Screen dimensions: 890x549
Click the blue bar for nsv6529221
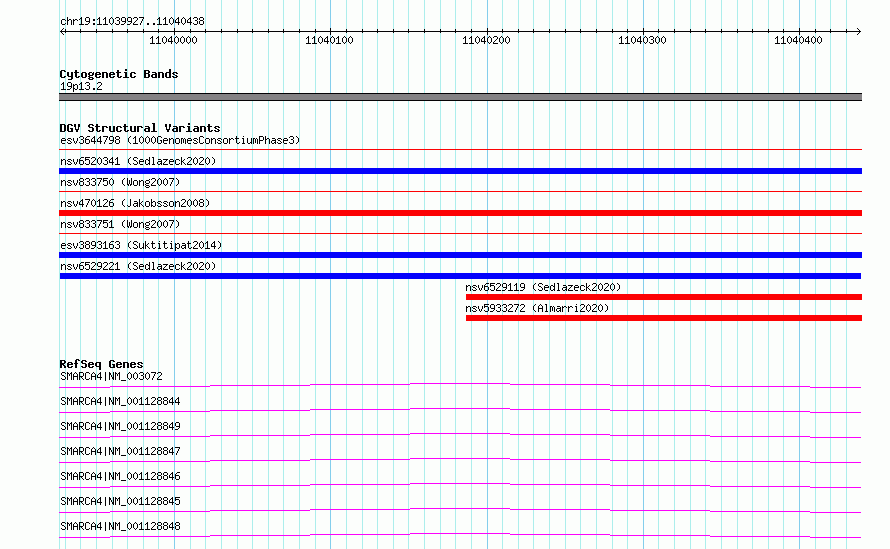click(x=460, y=276)
